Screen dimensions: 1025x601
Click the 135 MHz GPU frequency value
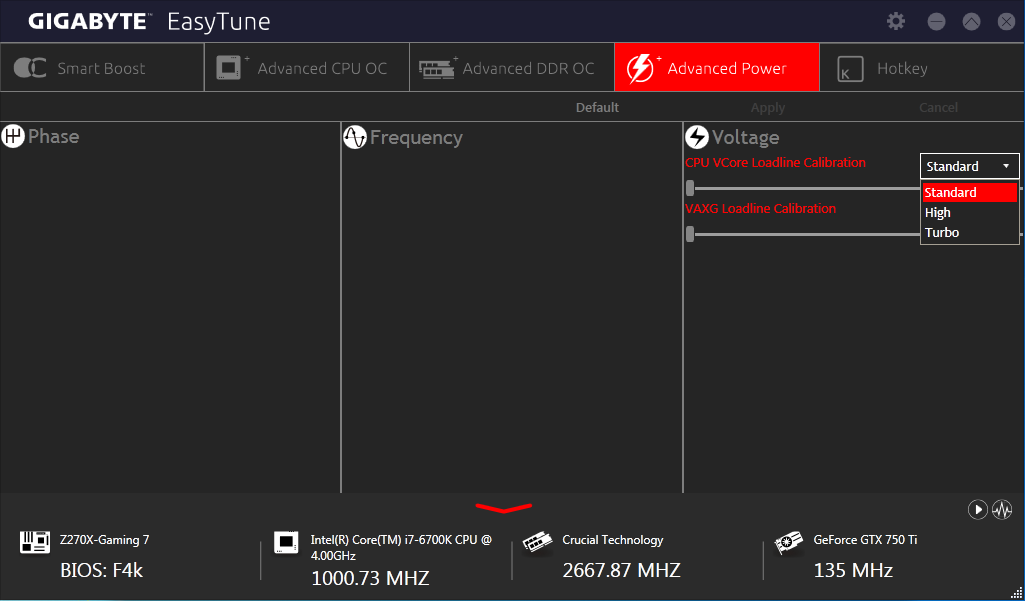coord(853,570)
